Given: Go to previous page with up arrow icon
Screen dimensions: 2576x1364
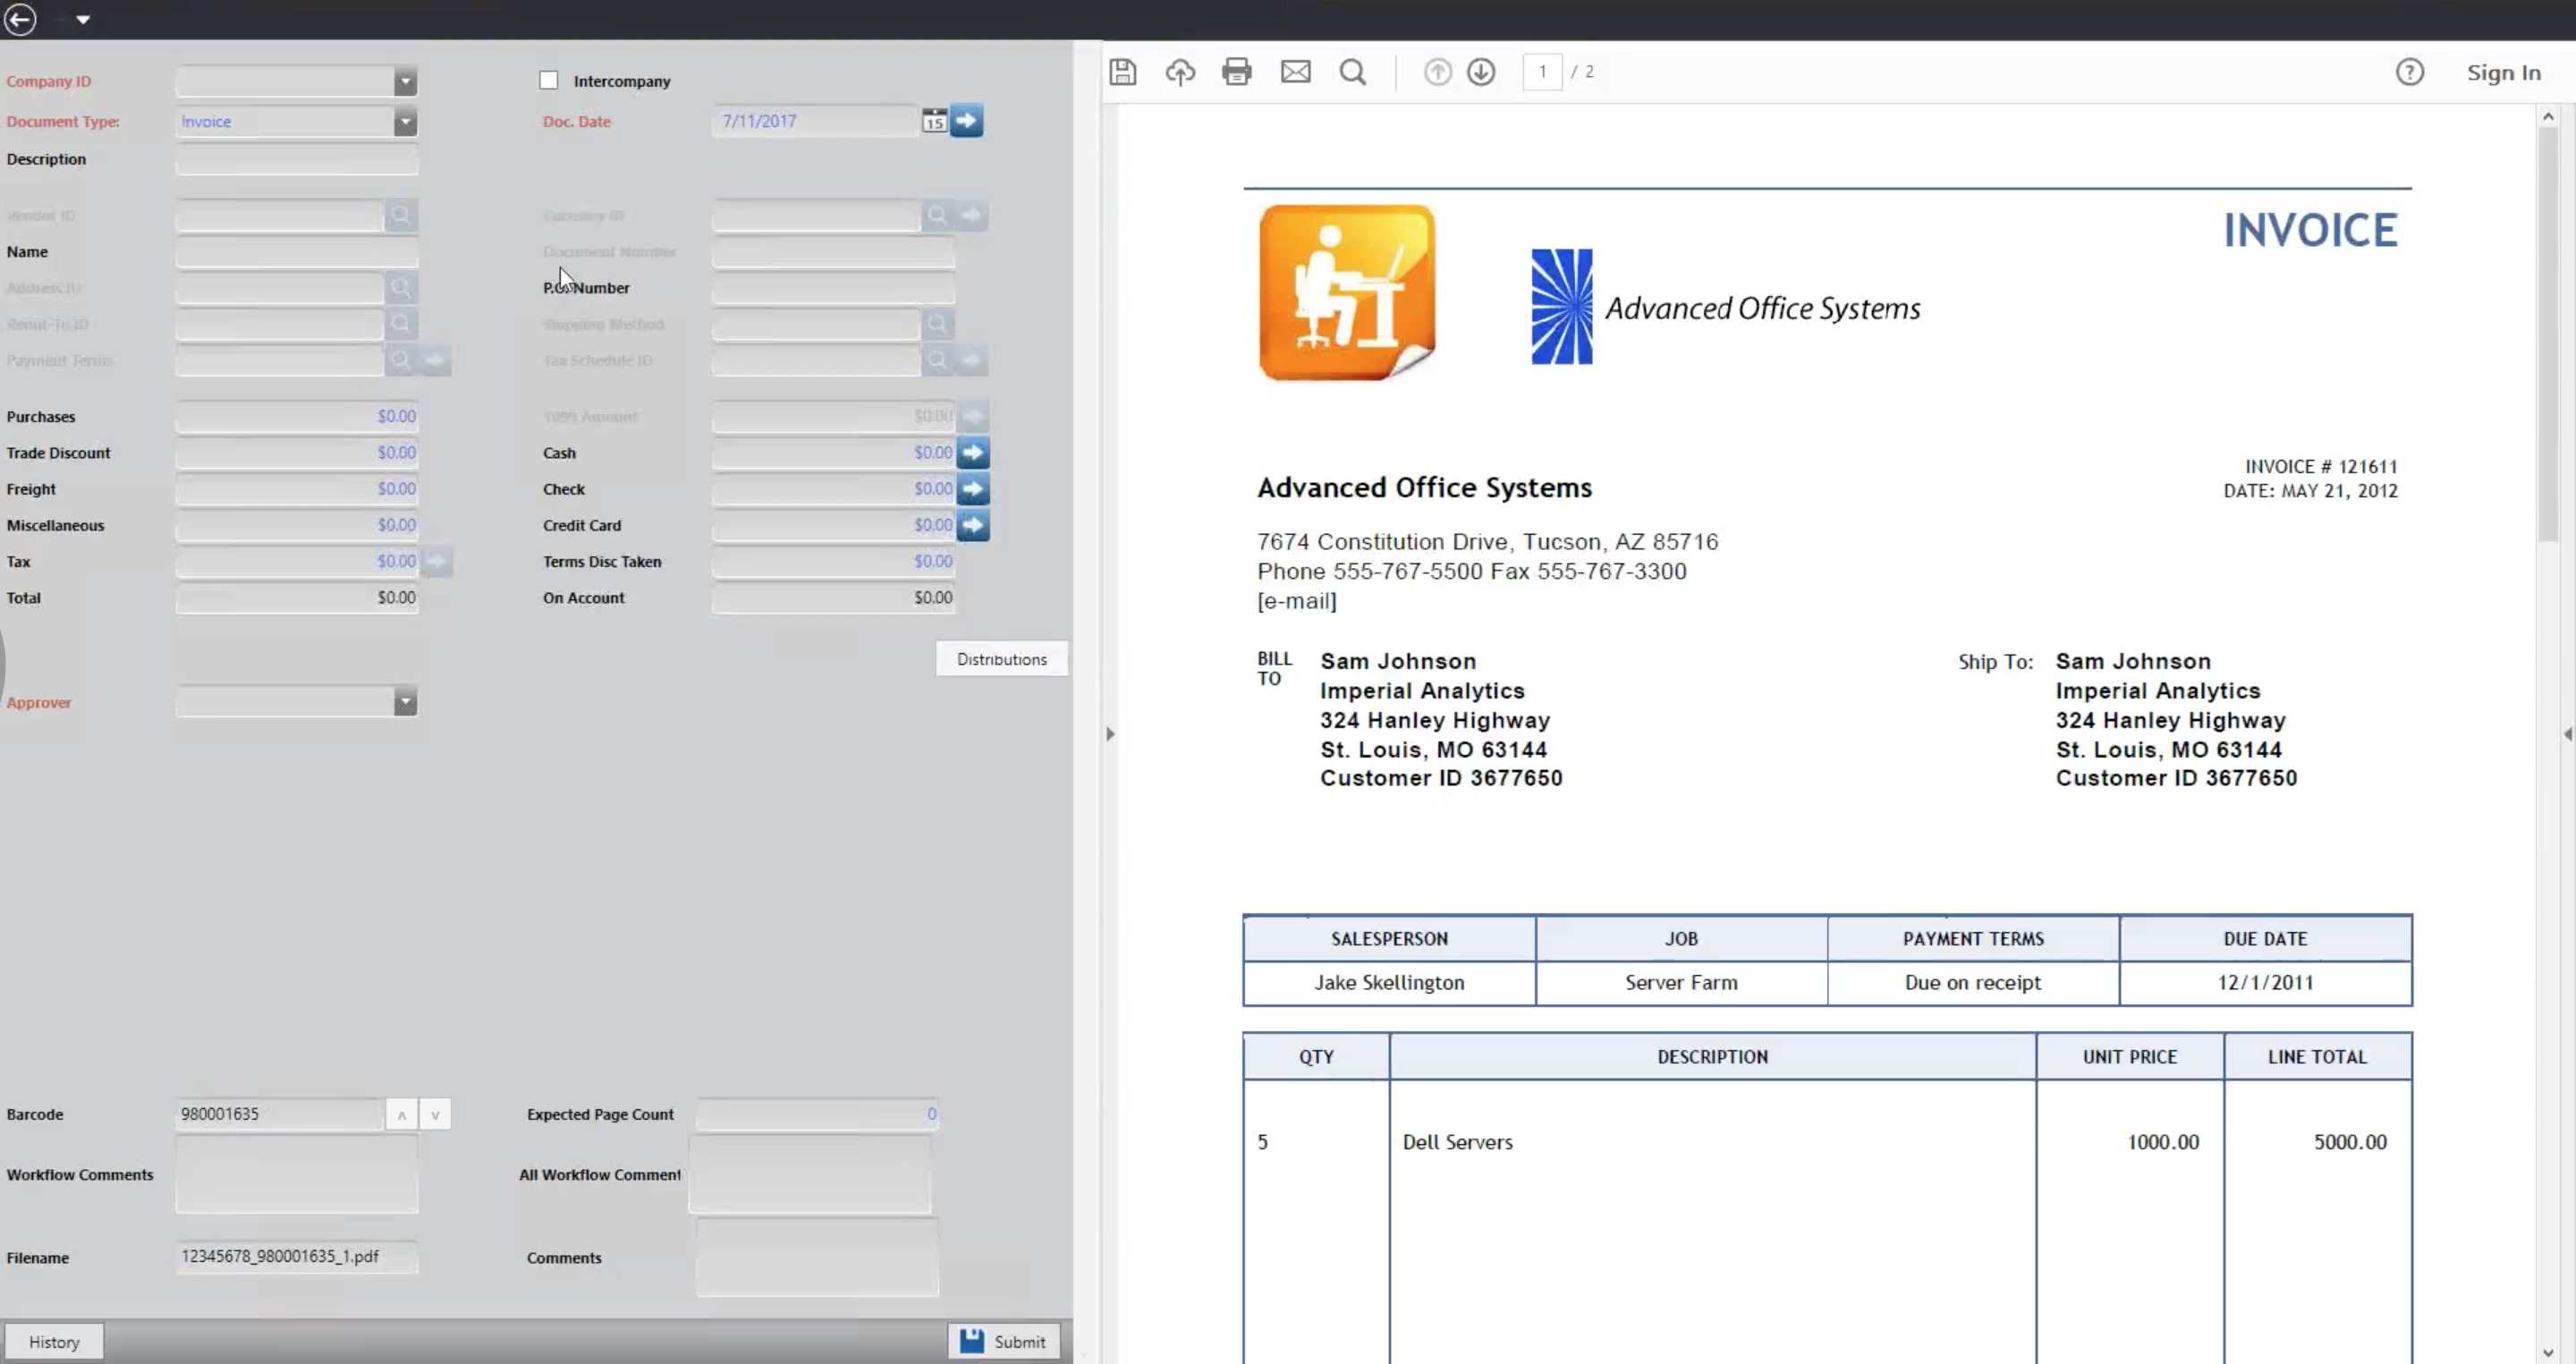Looking at the screenshot, I should coord(1438,72).
